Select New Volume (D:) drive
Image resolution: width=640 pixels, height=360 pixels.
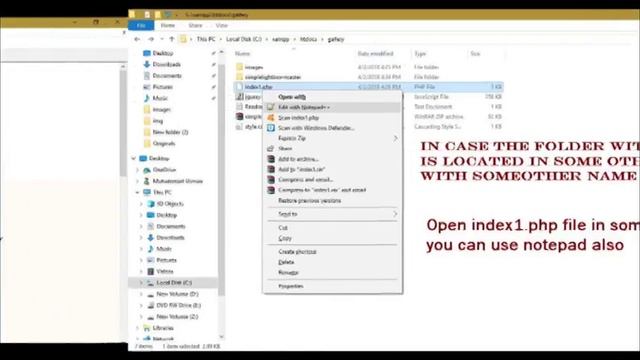[x=177, y=294]
